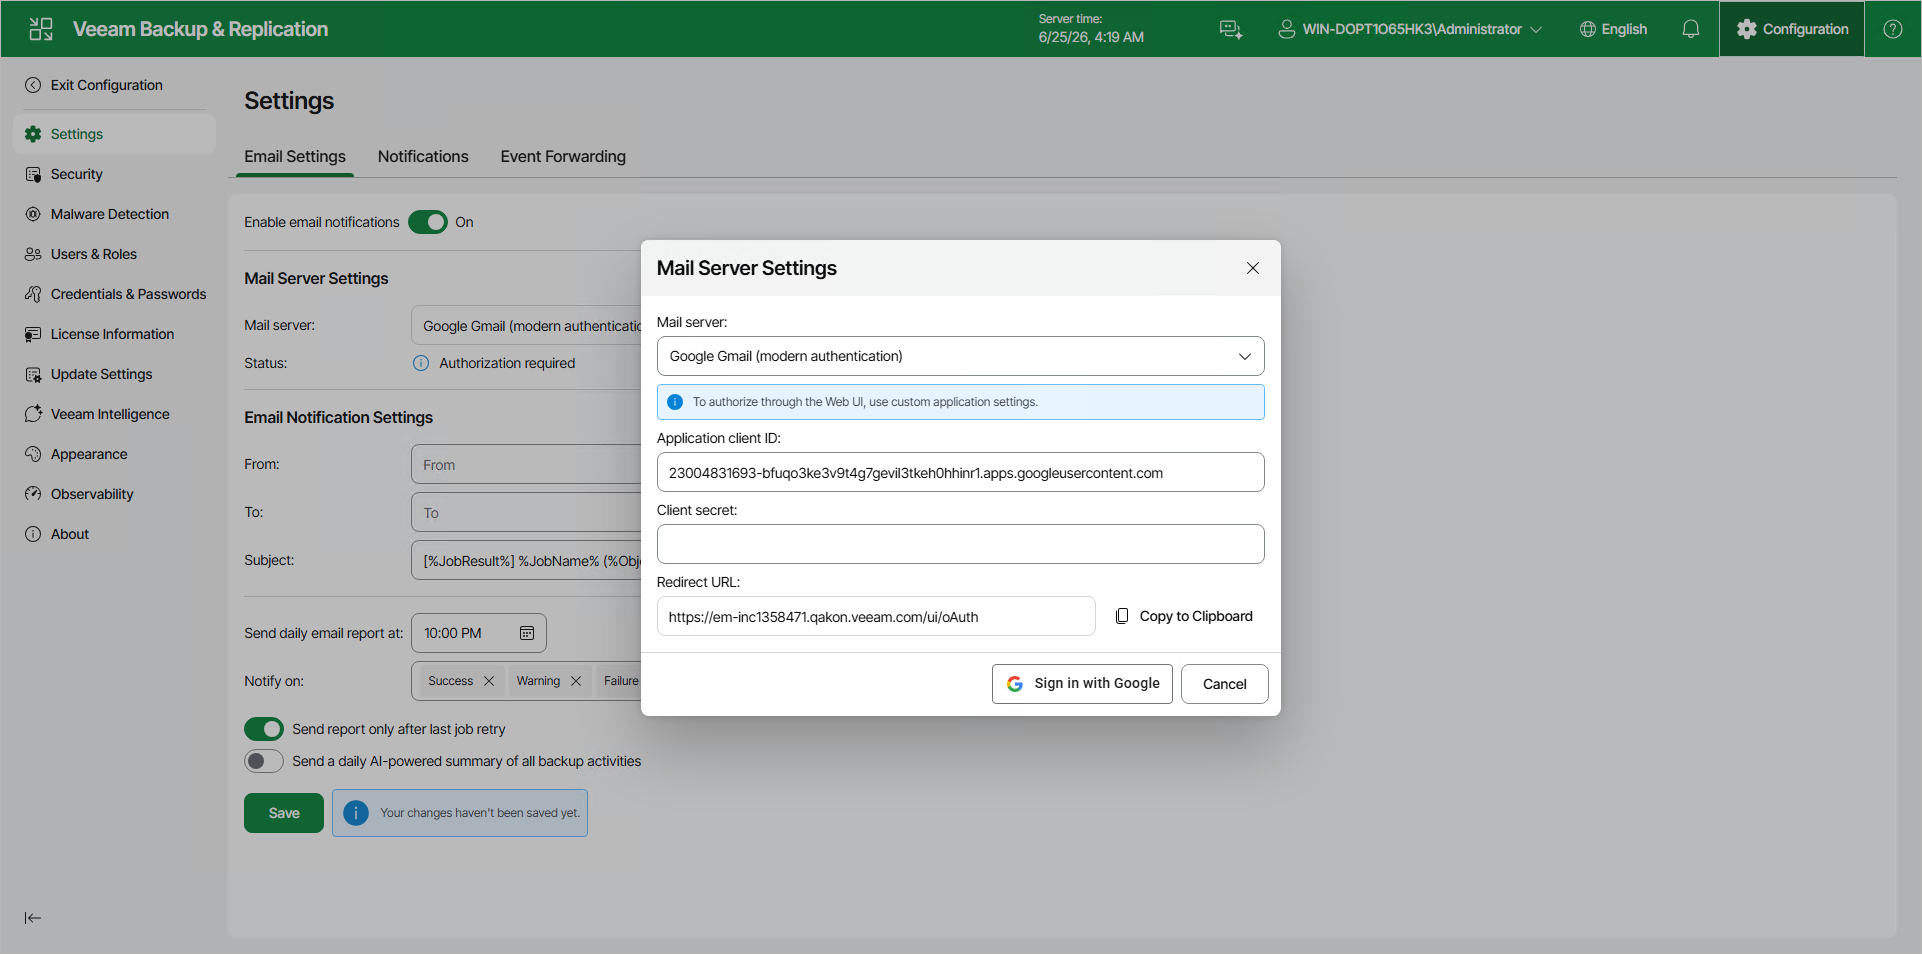Click the Update Settings icon
Screen dimensions: 1922x954
33,374
